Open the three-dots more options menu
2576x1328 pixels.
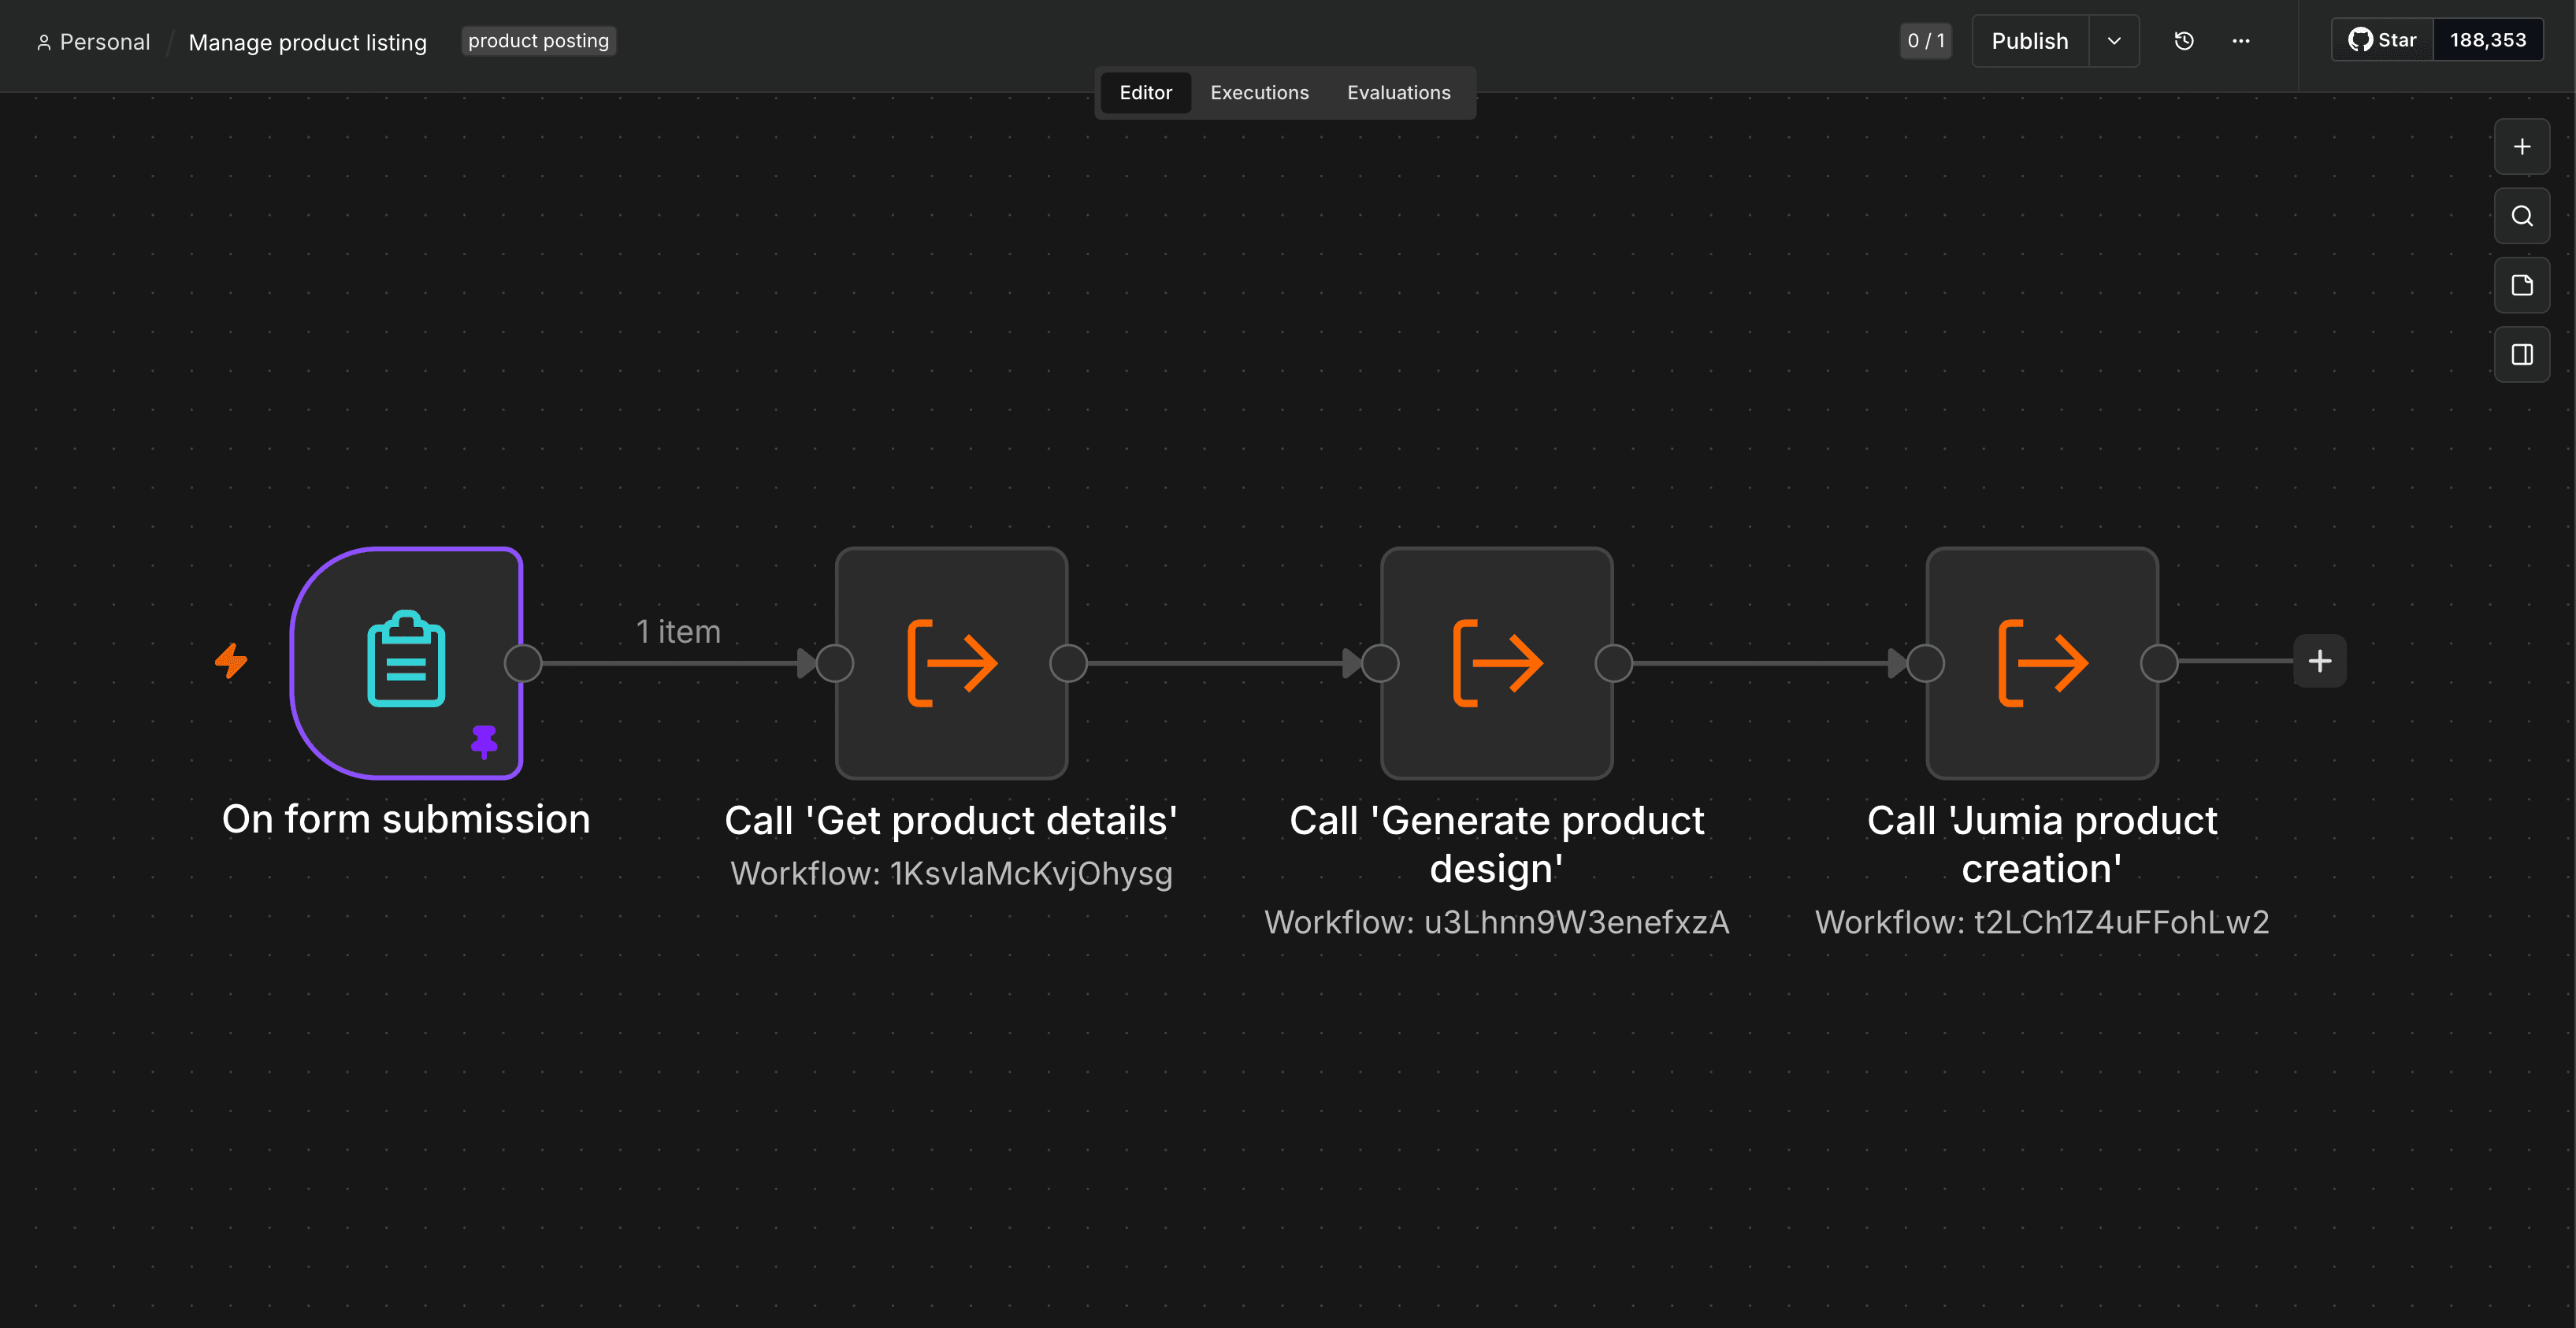[2241, 41]
